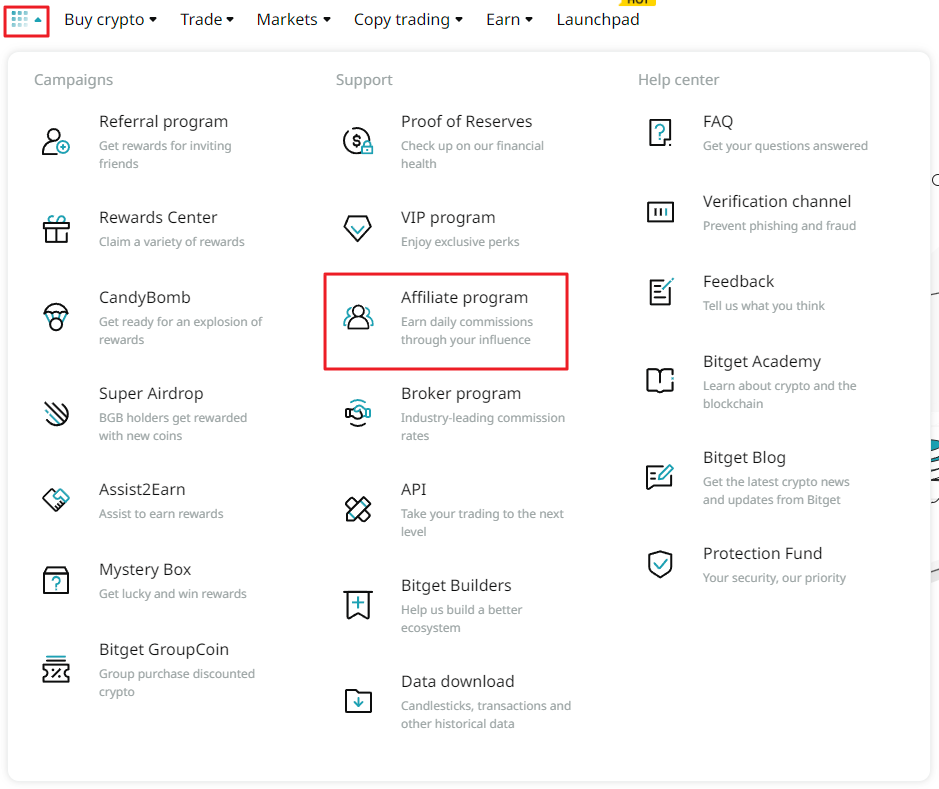The image size is (939, 789).
Task: Click 'Your security, our priority' text
Action: pyautogui.click(x=774, y=578)
